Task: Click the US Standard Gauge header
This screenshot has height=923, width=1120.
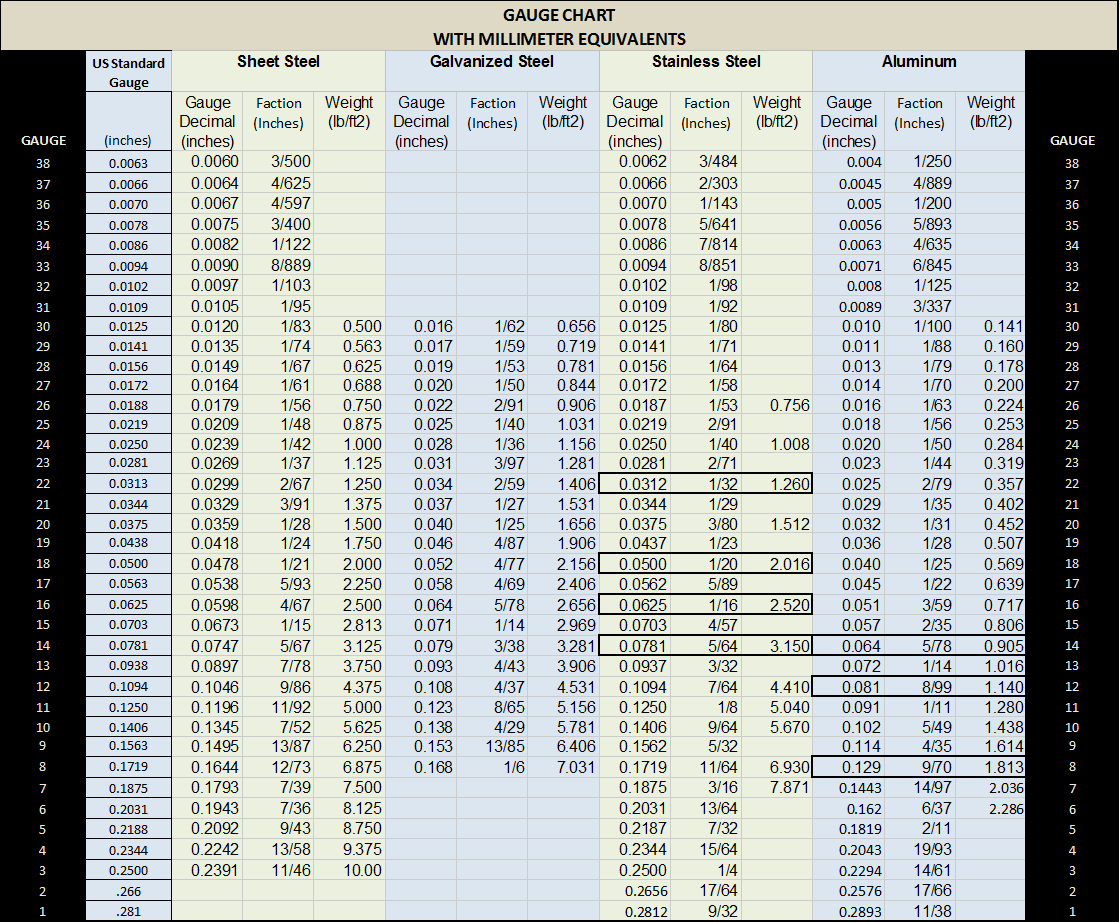Action: click(128, 72)
